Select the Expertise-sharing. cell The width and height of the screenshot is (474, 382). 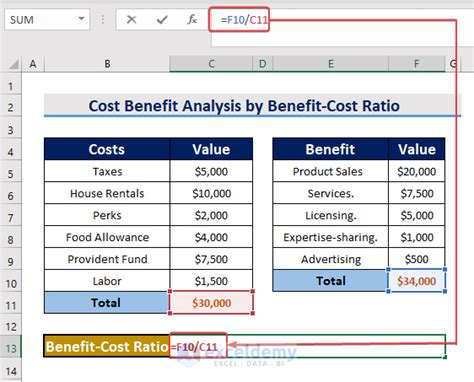pos(330,237)
